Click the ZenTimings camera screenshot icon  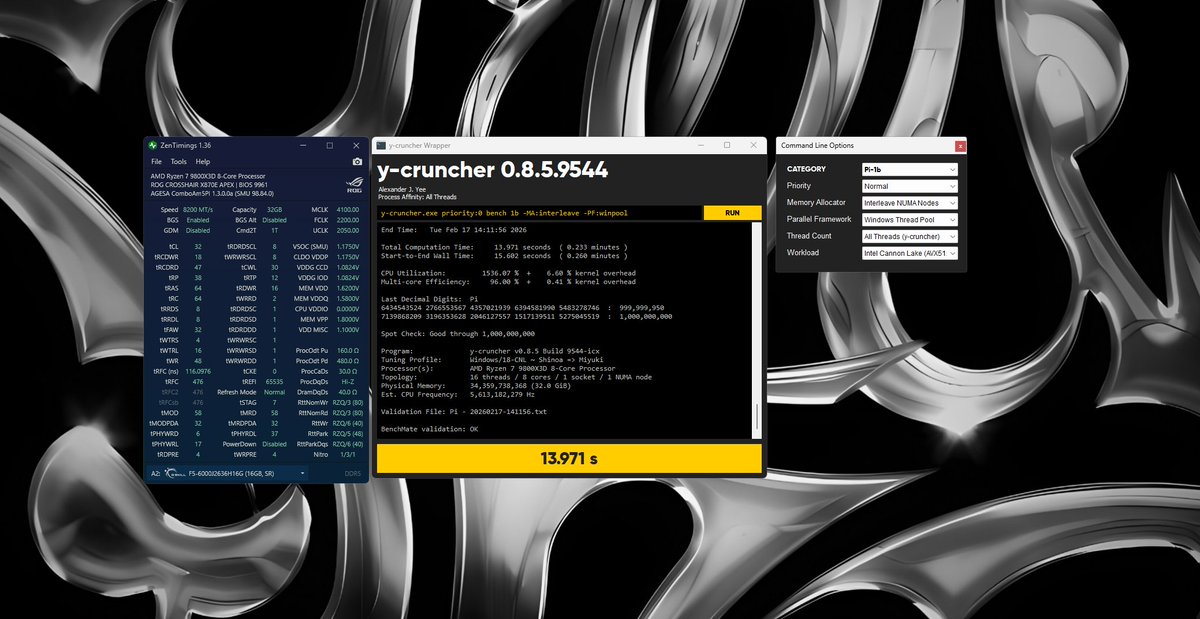[357, 161]
